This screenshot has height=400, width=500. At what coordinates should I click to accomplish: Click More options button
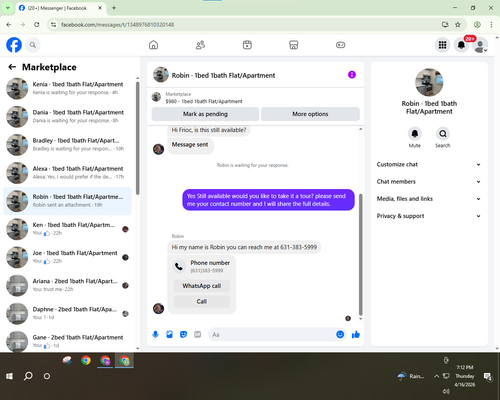[310, 114]
